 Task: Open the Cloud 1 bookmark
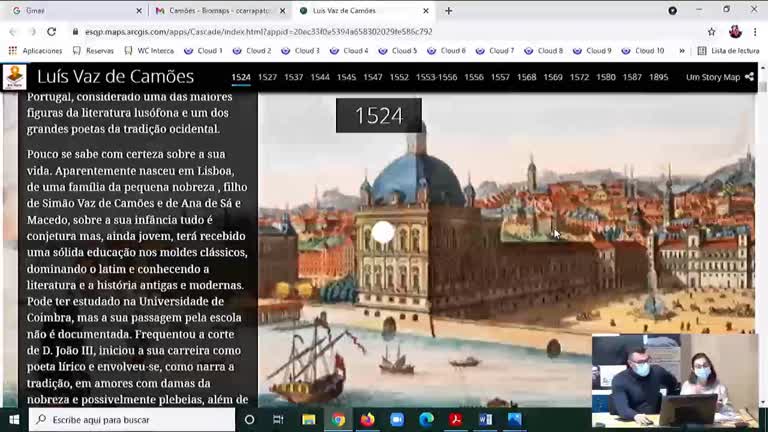pos(203,50)
